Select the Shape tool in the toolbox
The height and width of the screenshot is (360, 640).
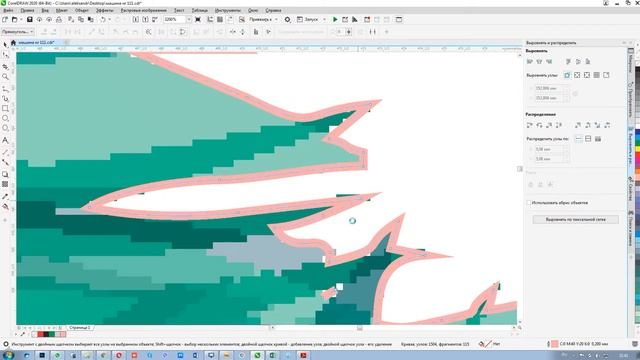(5, 55)
